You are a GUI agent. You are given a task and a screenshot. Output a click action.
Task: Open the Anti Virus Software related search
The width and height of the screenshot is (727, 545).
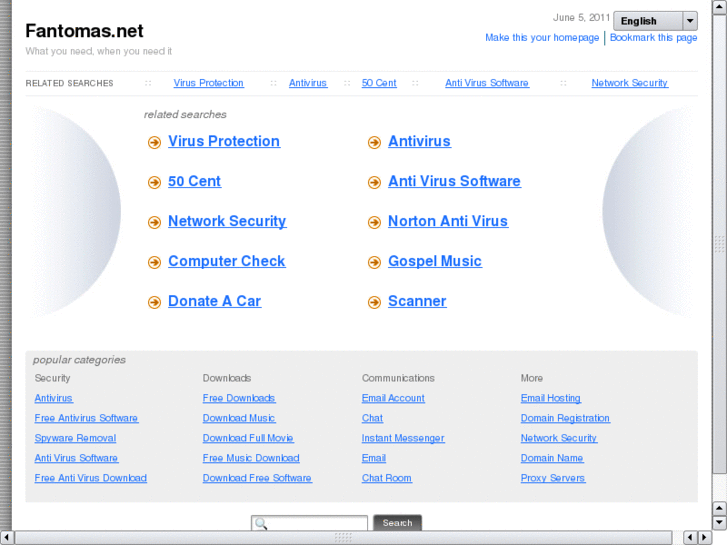(x=454, y=182)
